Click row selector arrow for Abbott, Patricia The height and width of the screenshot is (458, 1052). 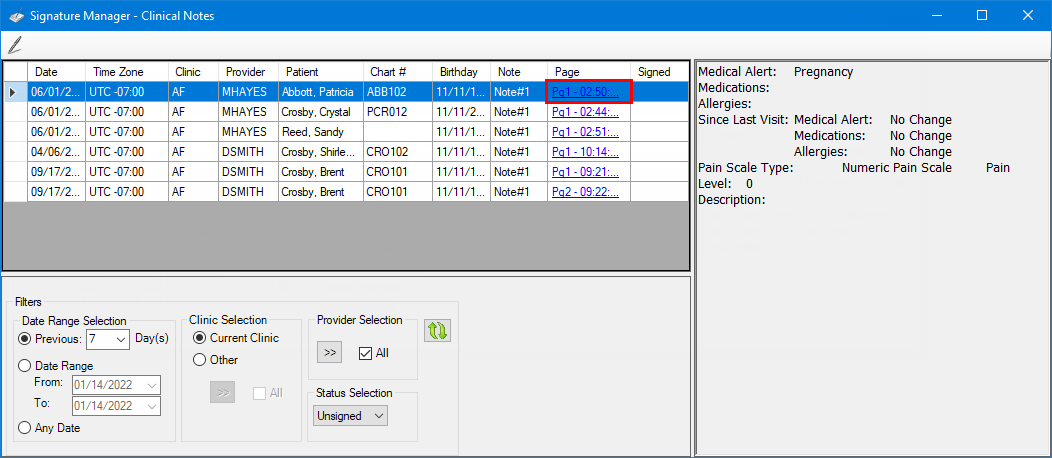[12, 92]
